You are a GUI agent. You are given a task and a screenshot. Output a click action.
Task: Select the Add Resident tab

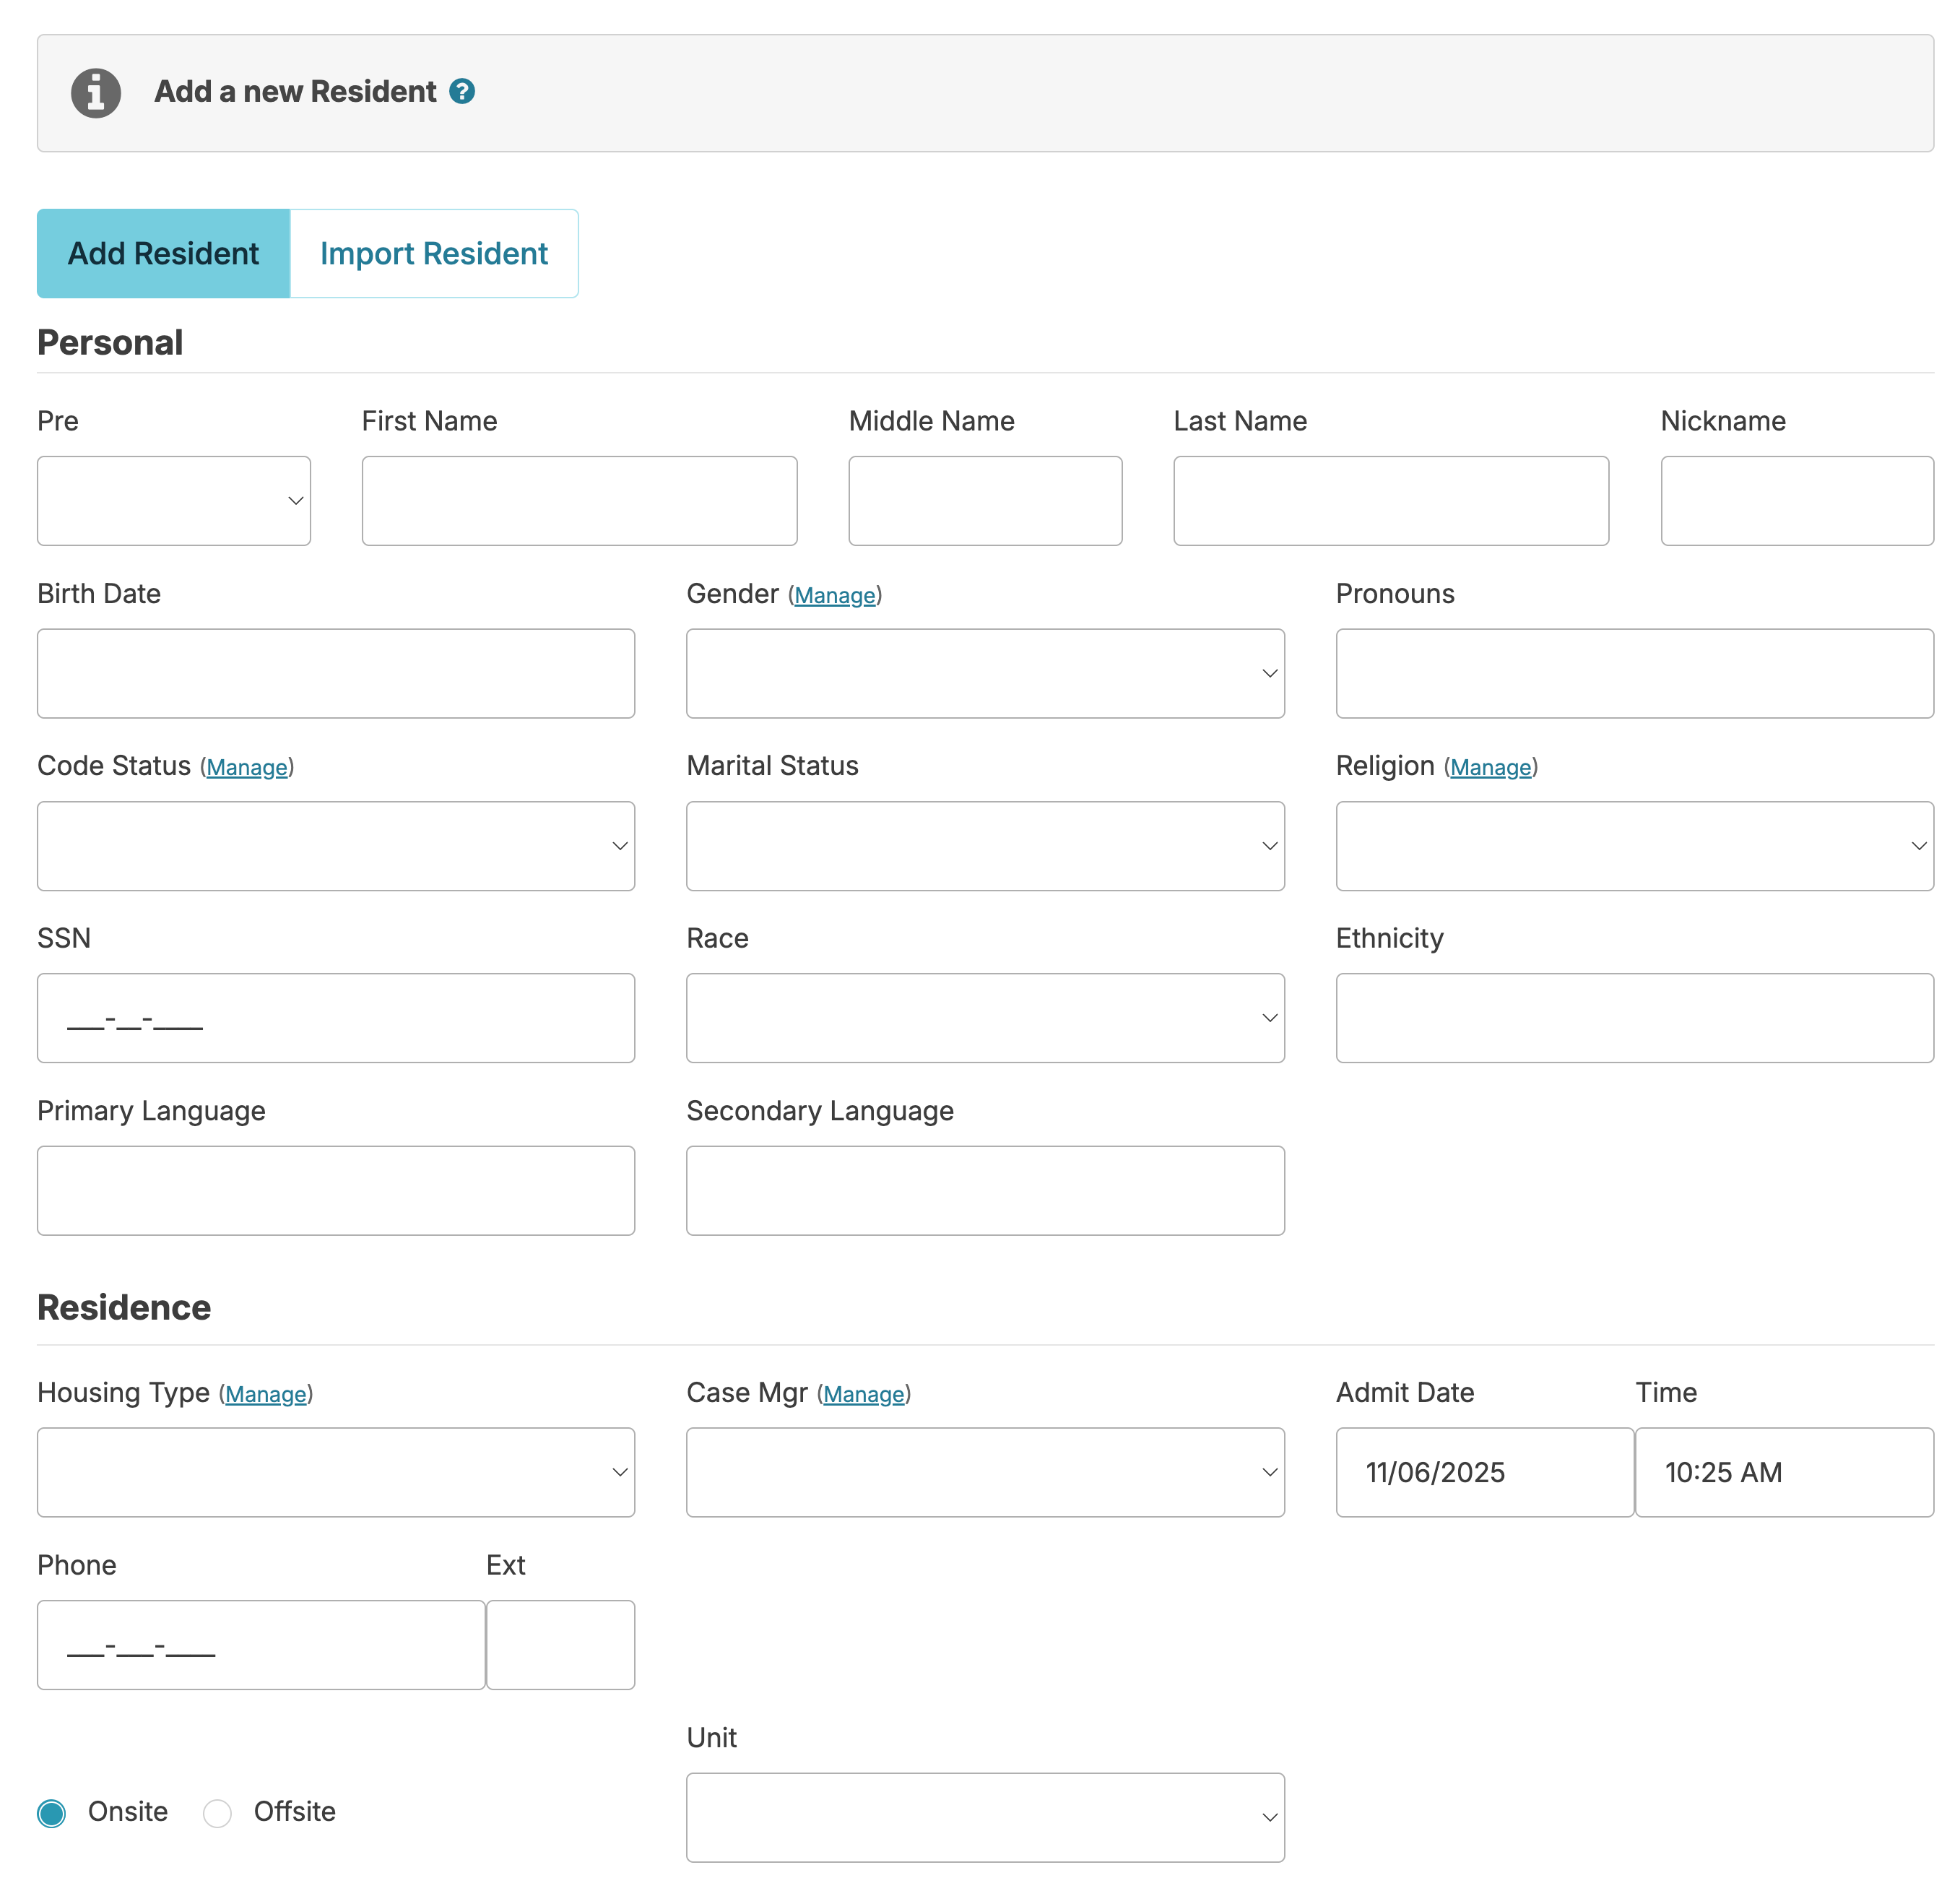pos(163,254)
